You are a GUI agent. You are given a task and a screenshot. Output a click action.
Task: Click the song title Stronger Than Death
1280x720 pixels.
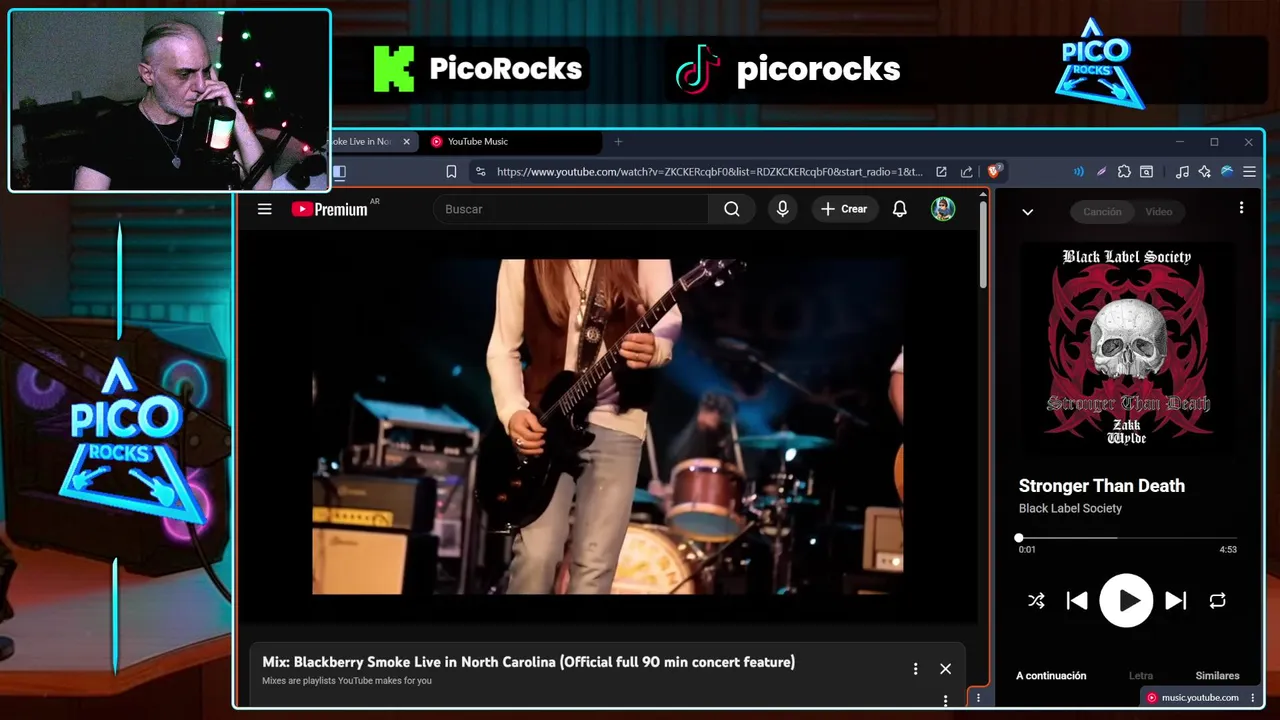pos(1102,486)
